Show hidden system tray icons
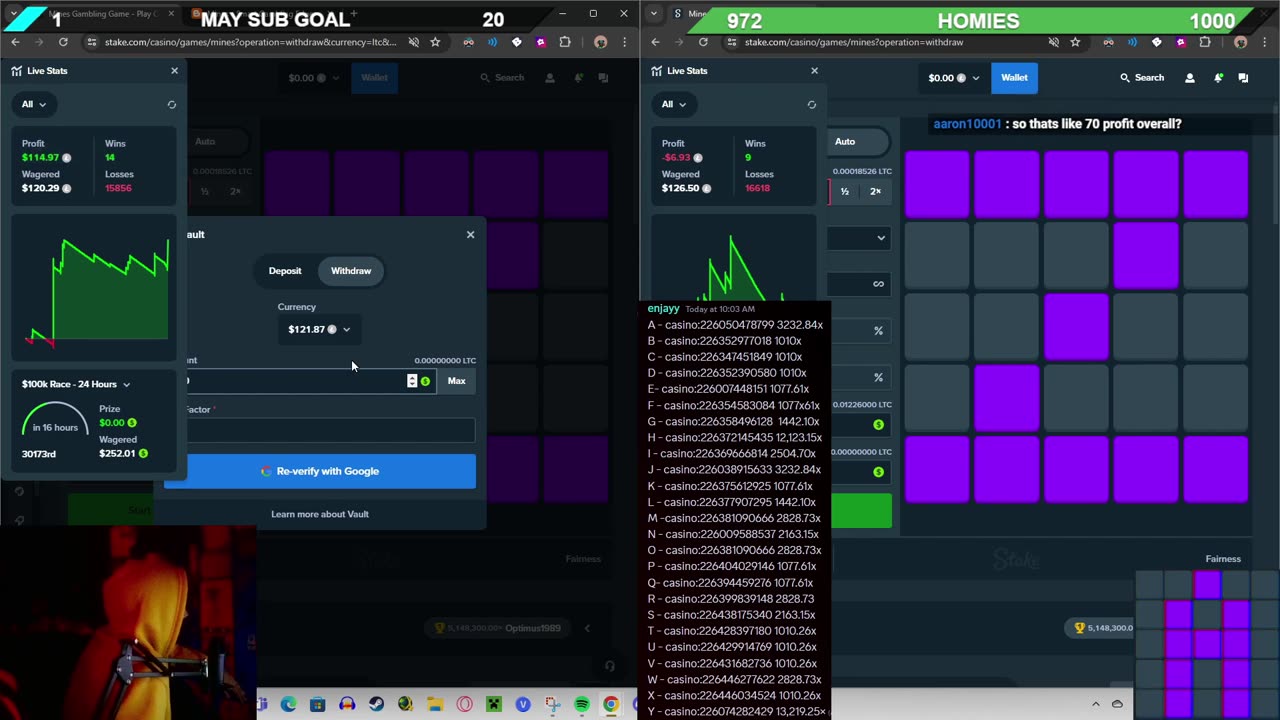Viewport: 1280px width, 720px height. point(1096,704)
